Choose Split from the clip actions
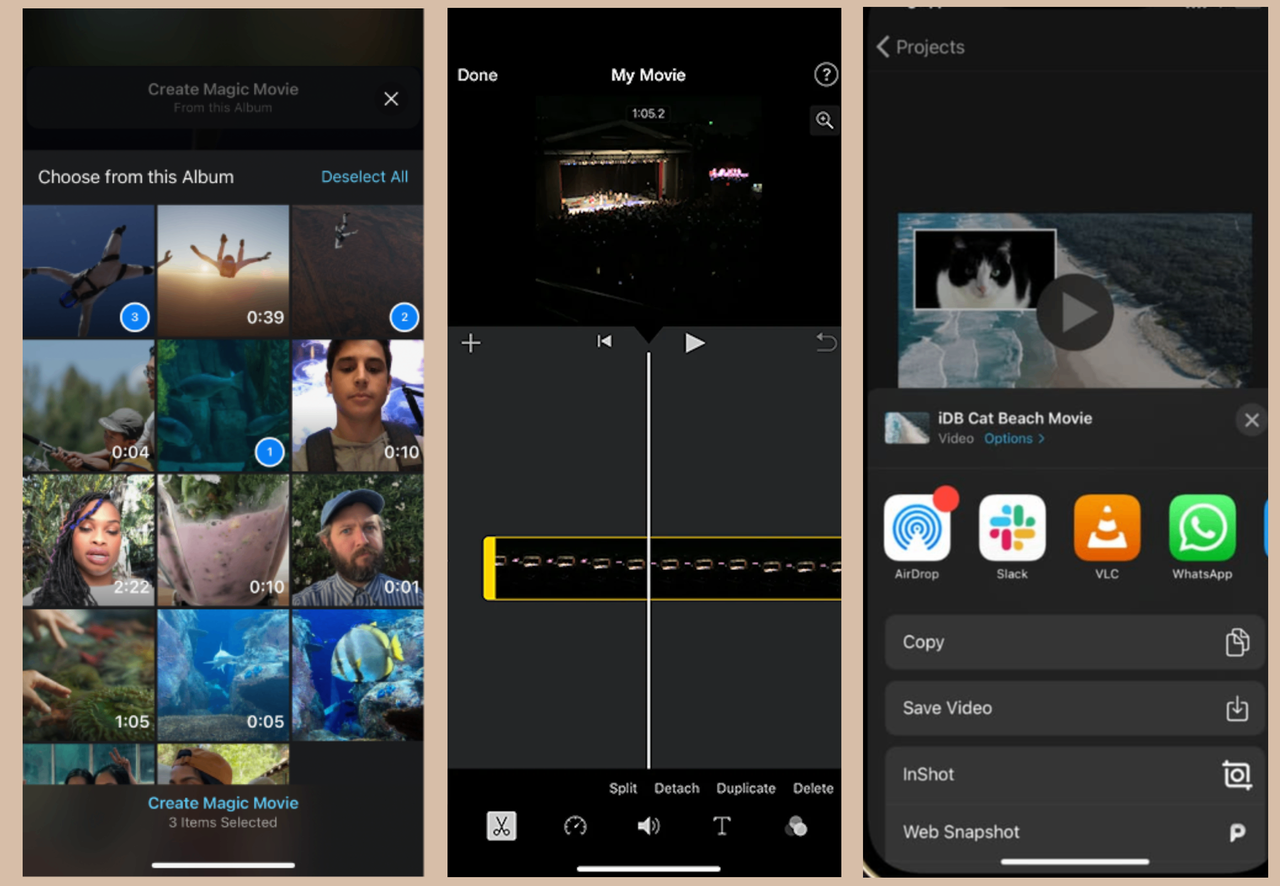 [622, 788]
